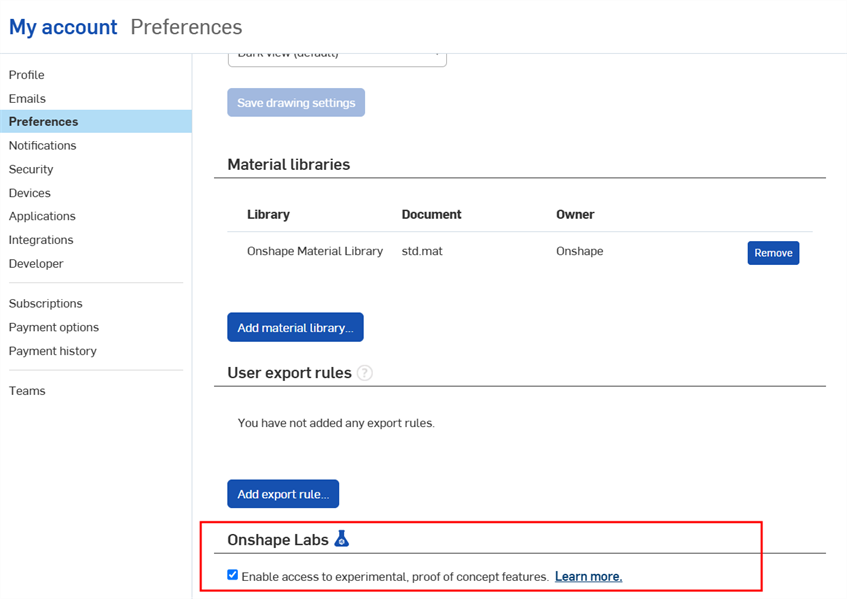Go to the Emails section
The width and height of the screenshot is (847, 599).
[27, 98]
